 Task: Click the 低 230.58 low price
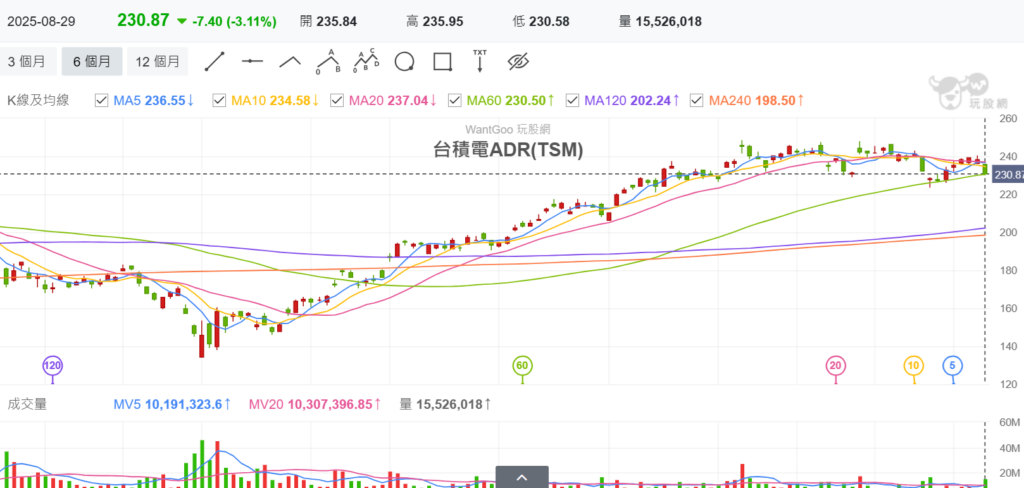541,22
